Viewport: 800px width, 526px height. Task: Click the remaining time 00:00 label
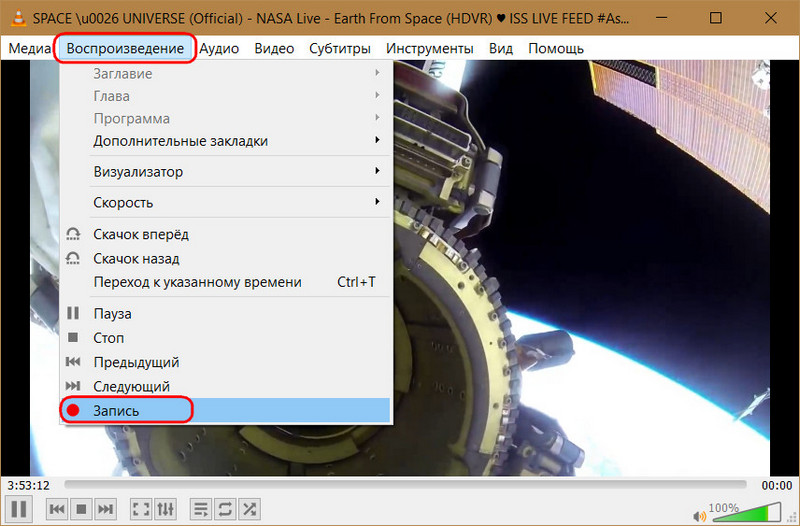pyautogui.click(x=777, y=485)
